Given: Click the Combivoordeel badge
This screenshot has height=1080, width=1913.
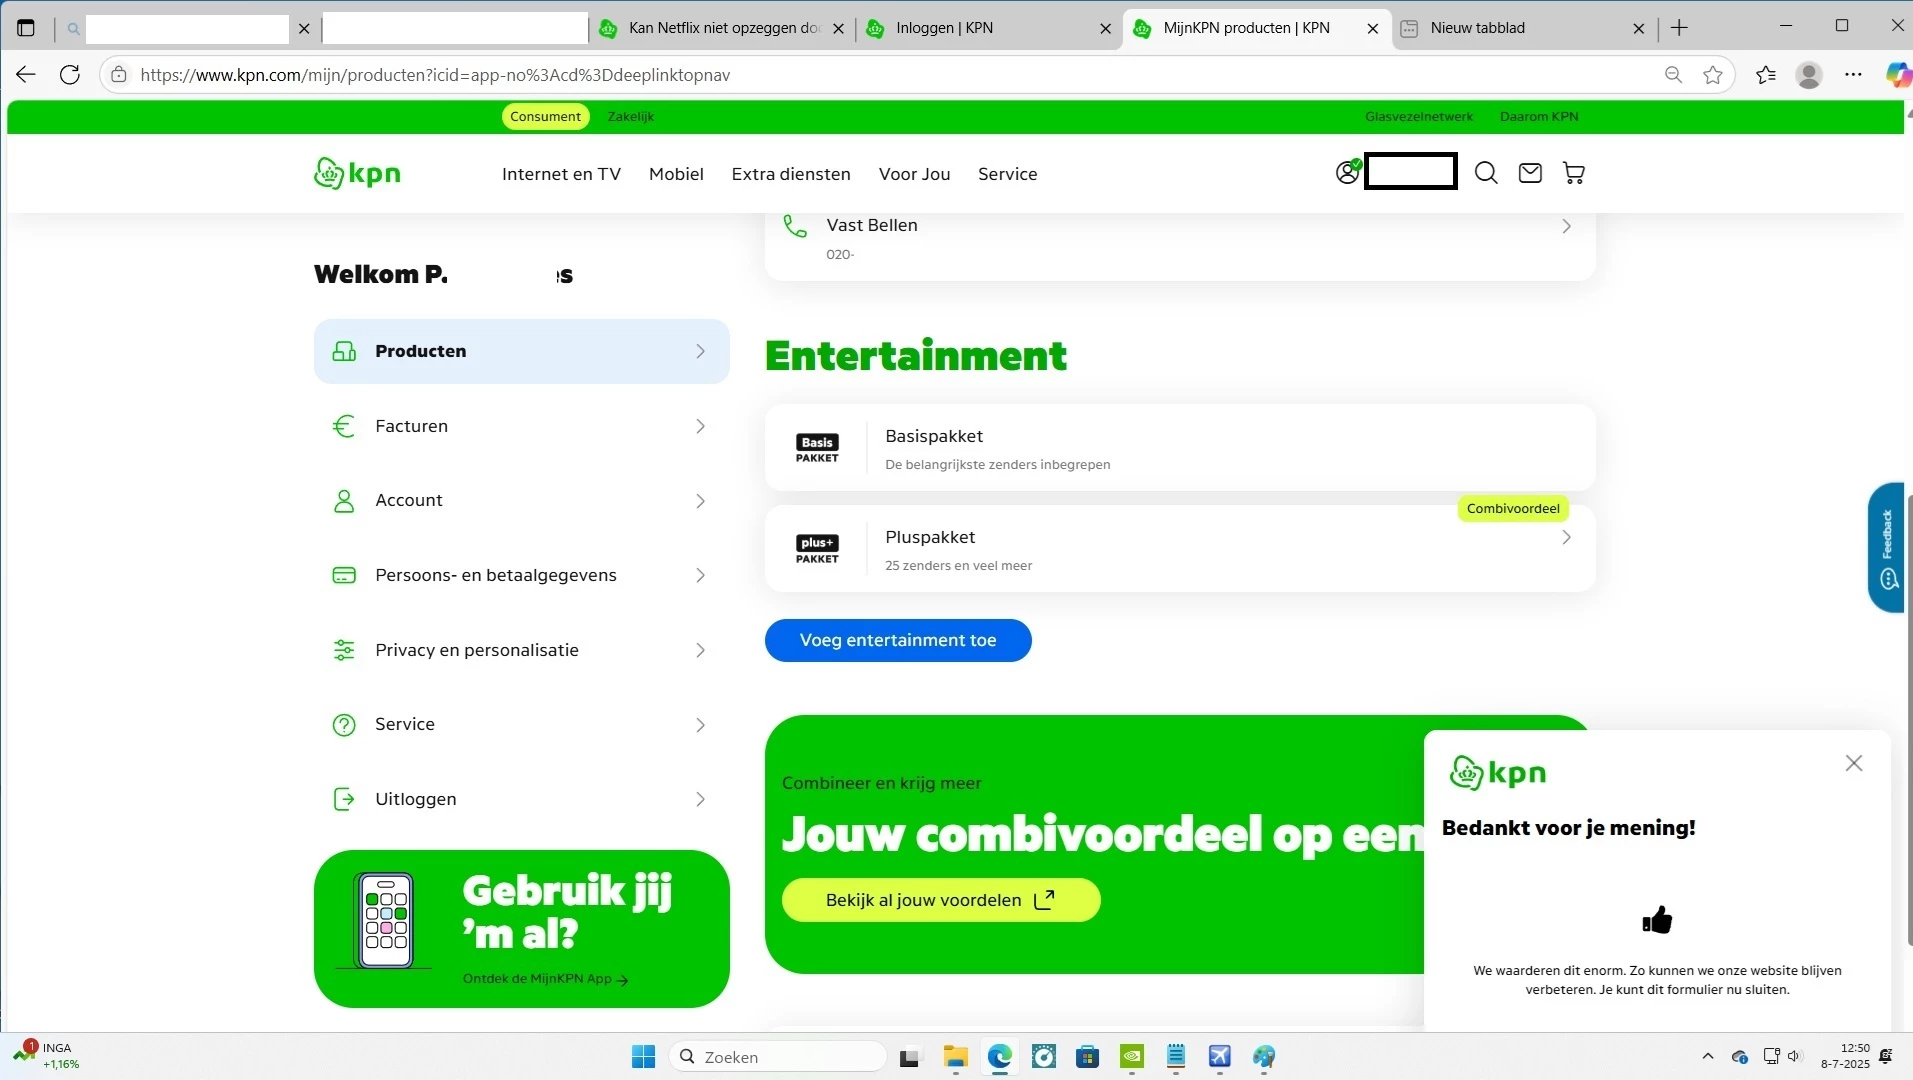Looking at the screenshot, I should (1513, 509).
